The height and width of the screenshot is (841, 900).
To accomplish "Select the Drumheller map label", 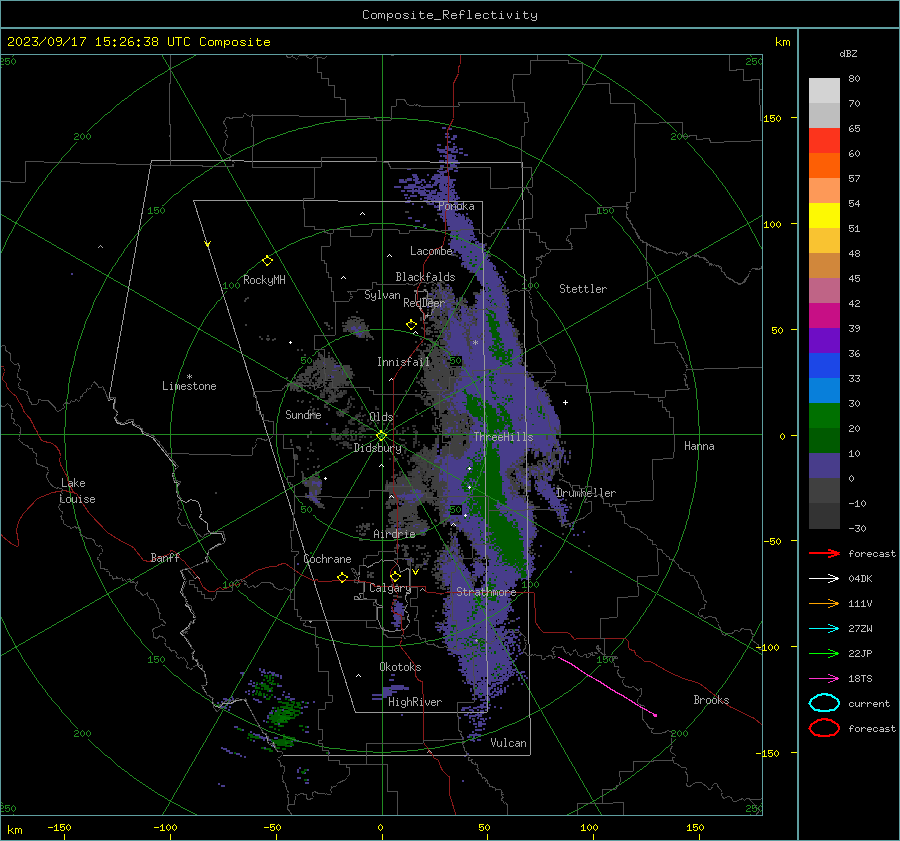I will pyautogui.click(x=586, y=493).
